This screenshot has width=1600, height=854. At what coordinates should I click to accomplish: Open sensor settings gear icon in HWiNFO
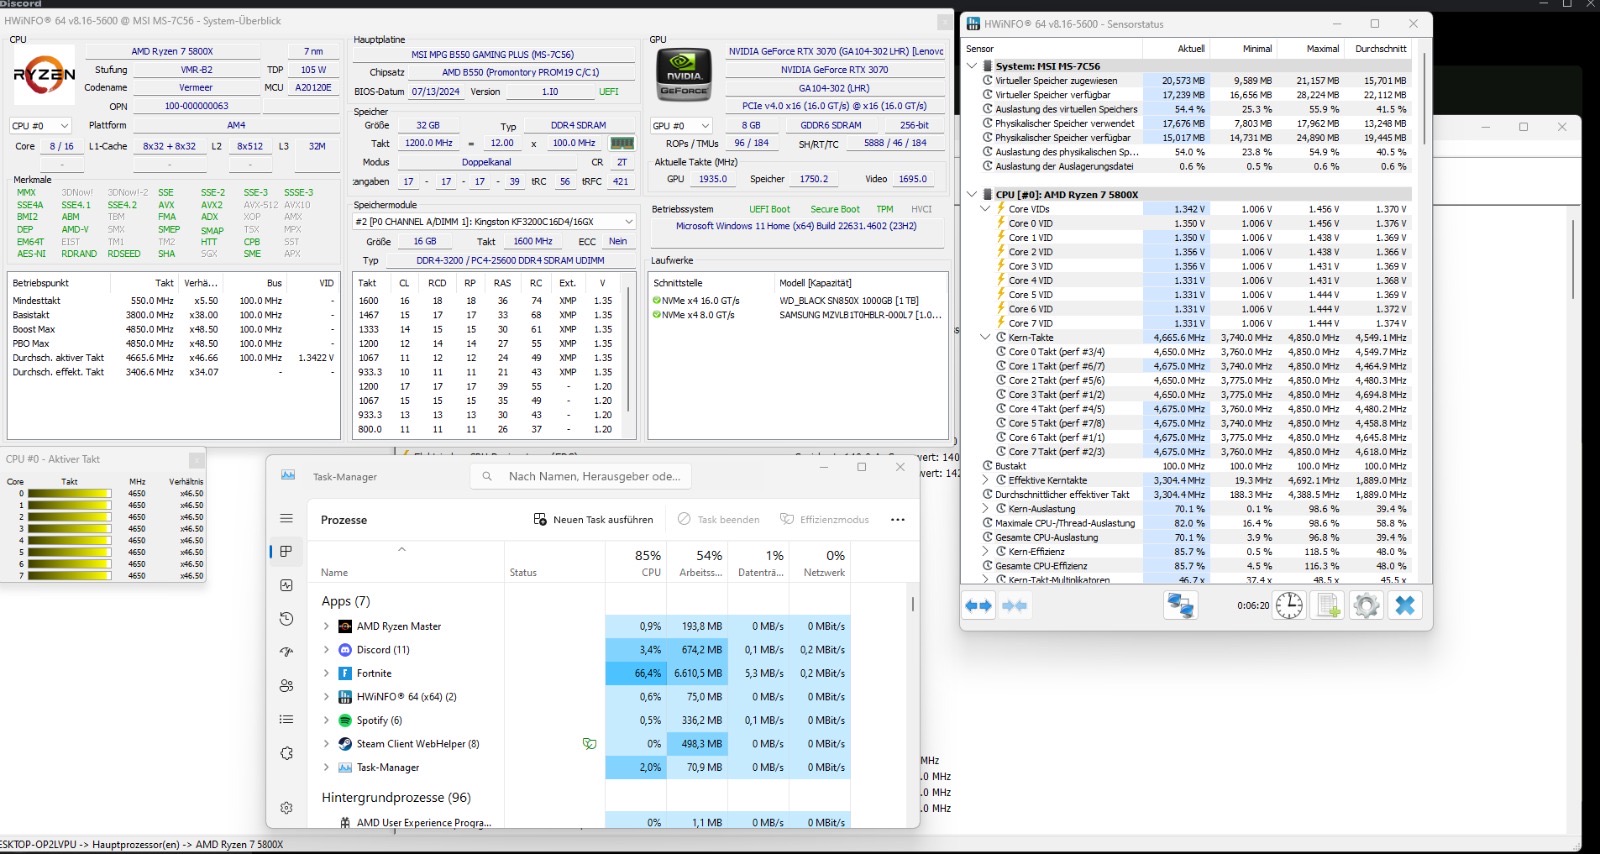tap(1366, 605)
